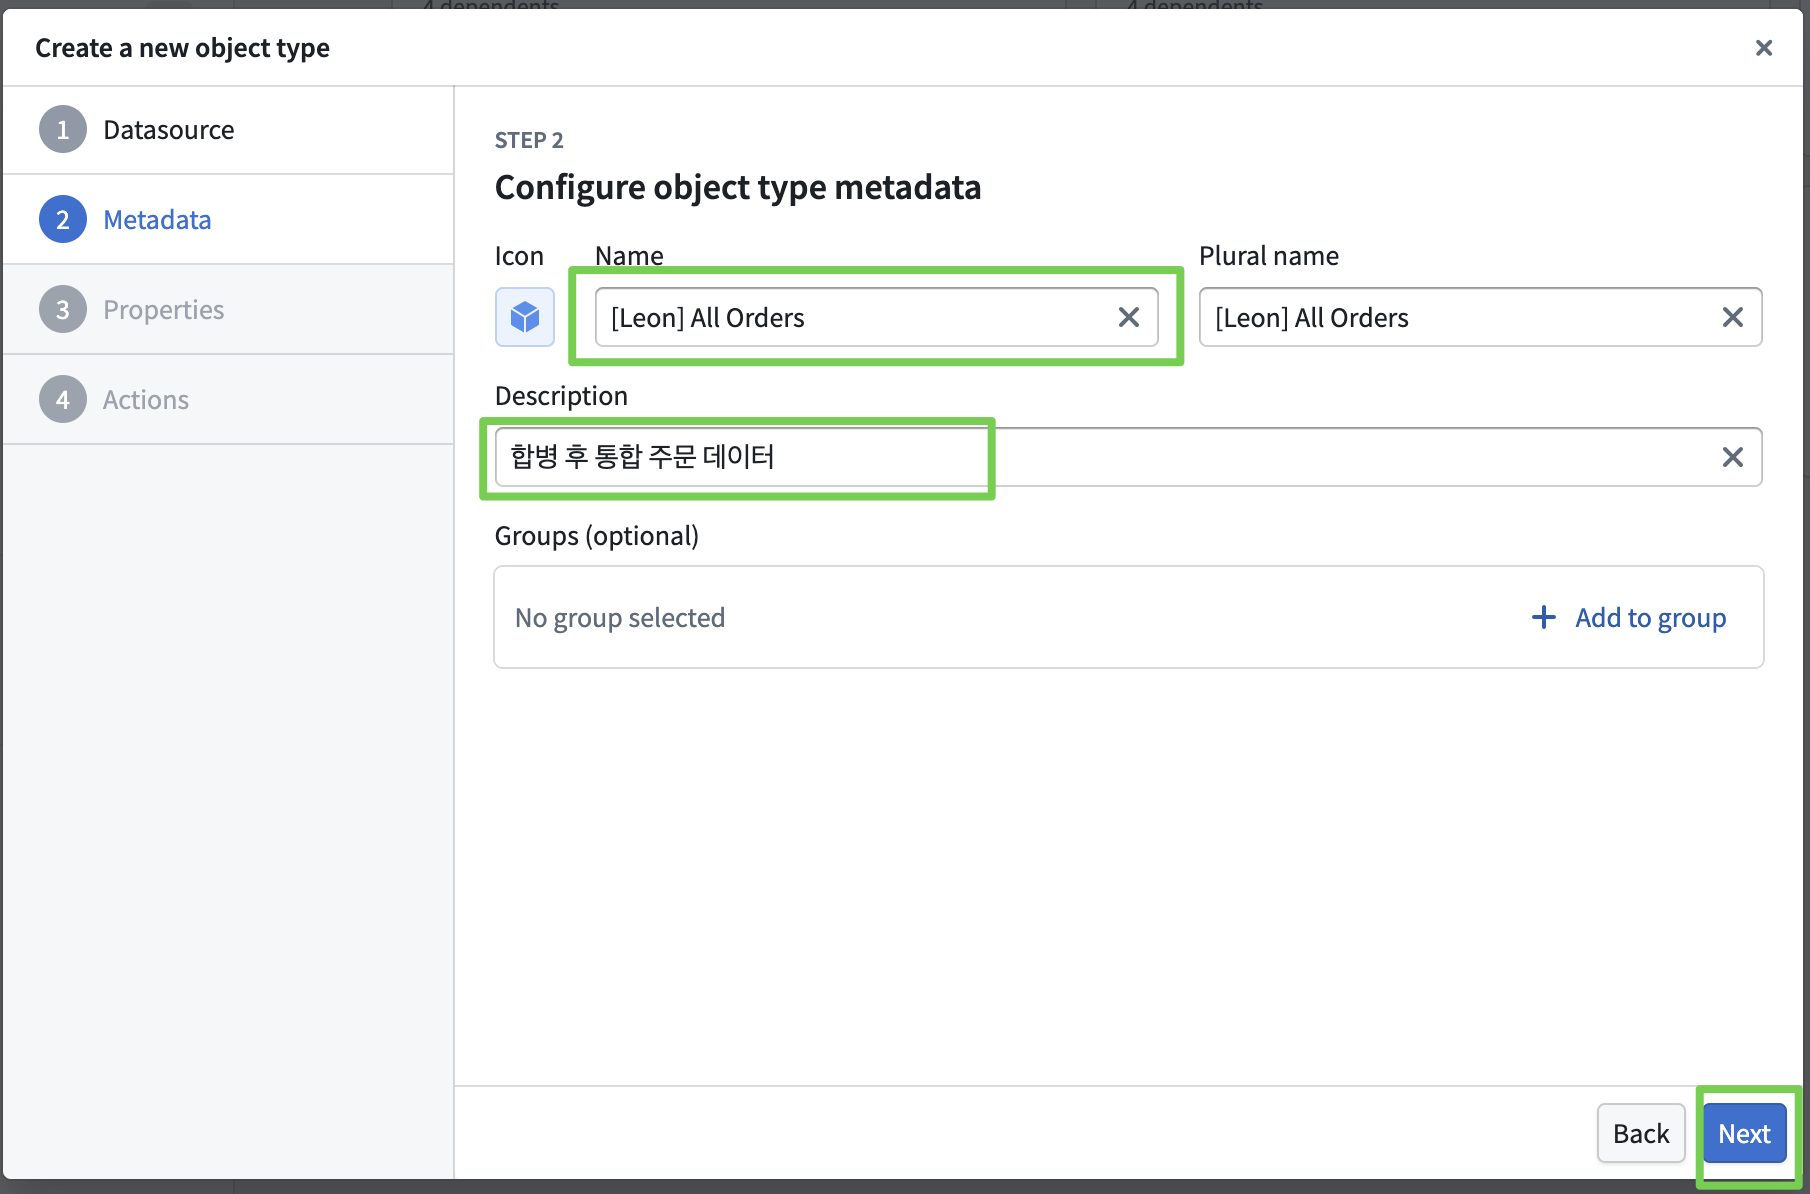Open the cube icon picker
This screenshot has height=1194, width=1810.
point(524,317)
